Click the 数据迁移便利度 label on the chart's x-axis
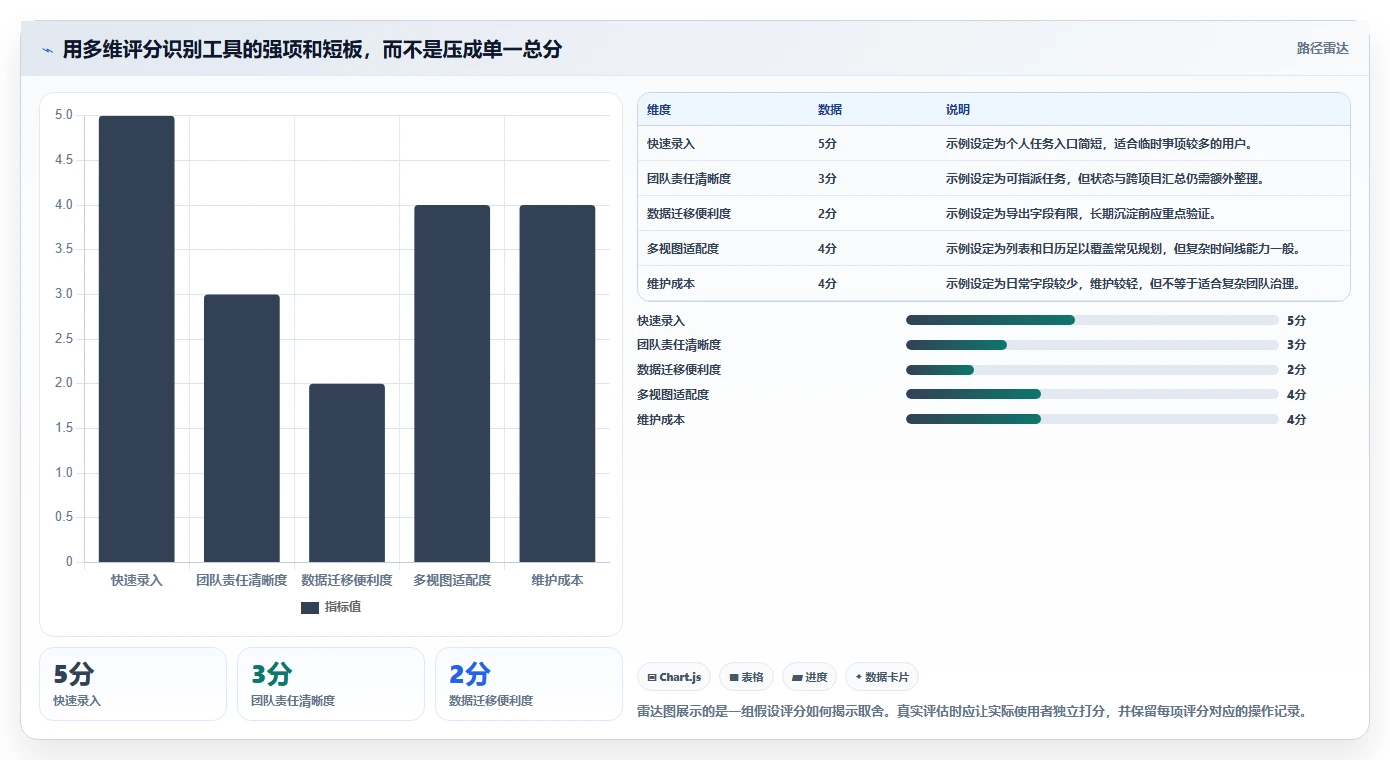This screenshot has height=760, width=1390. [346, 580]
